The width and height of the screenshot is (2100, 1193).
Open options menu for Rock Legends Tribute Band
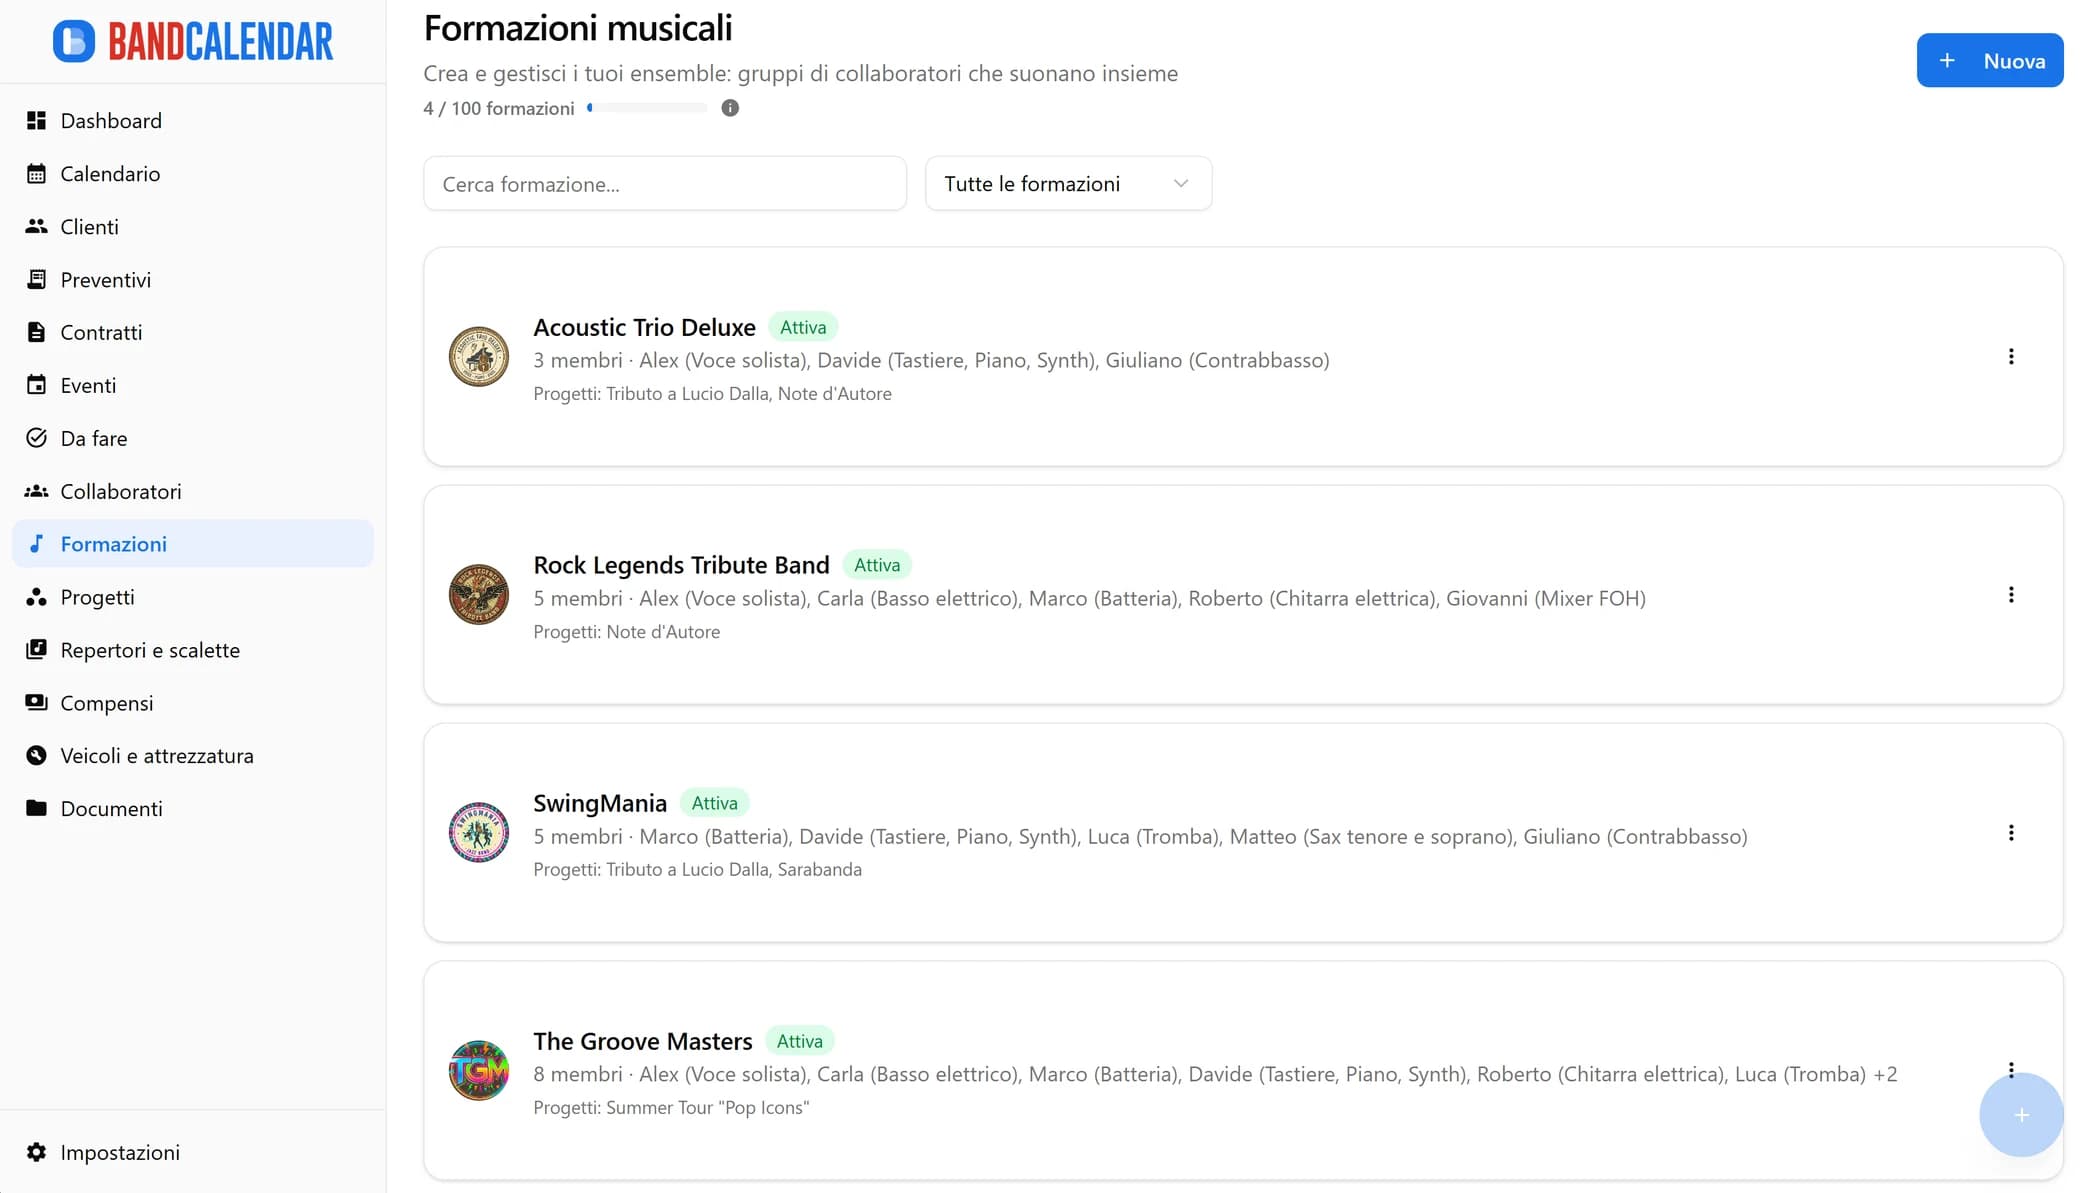click(x=2011, y=594)
